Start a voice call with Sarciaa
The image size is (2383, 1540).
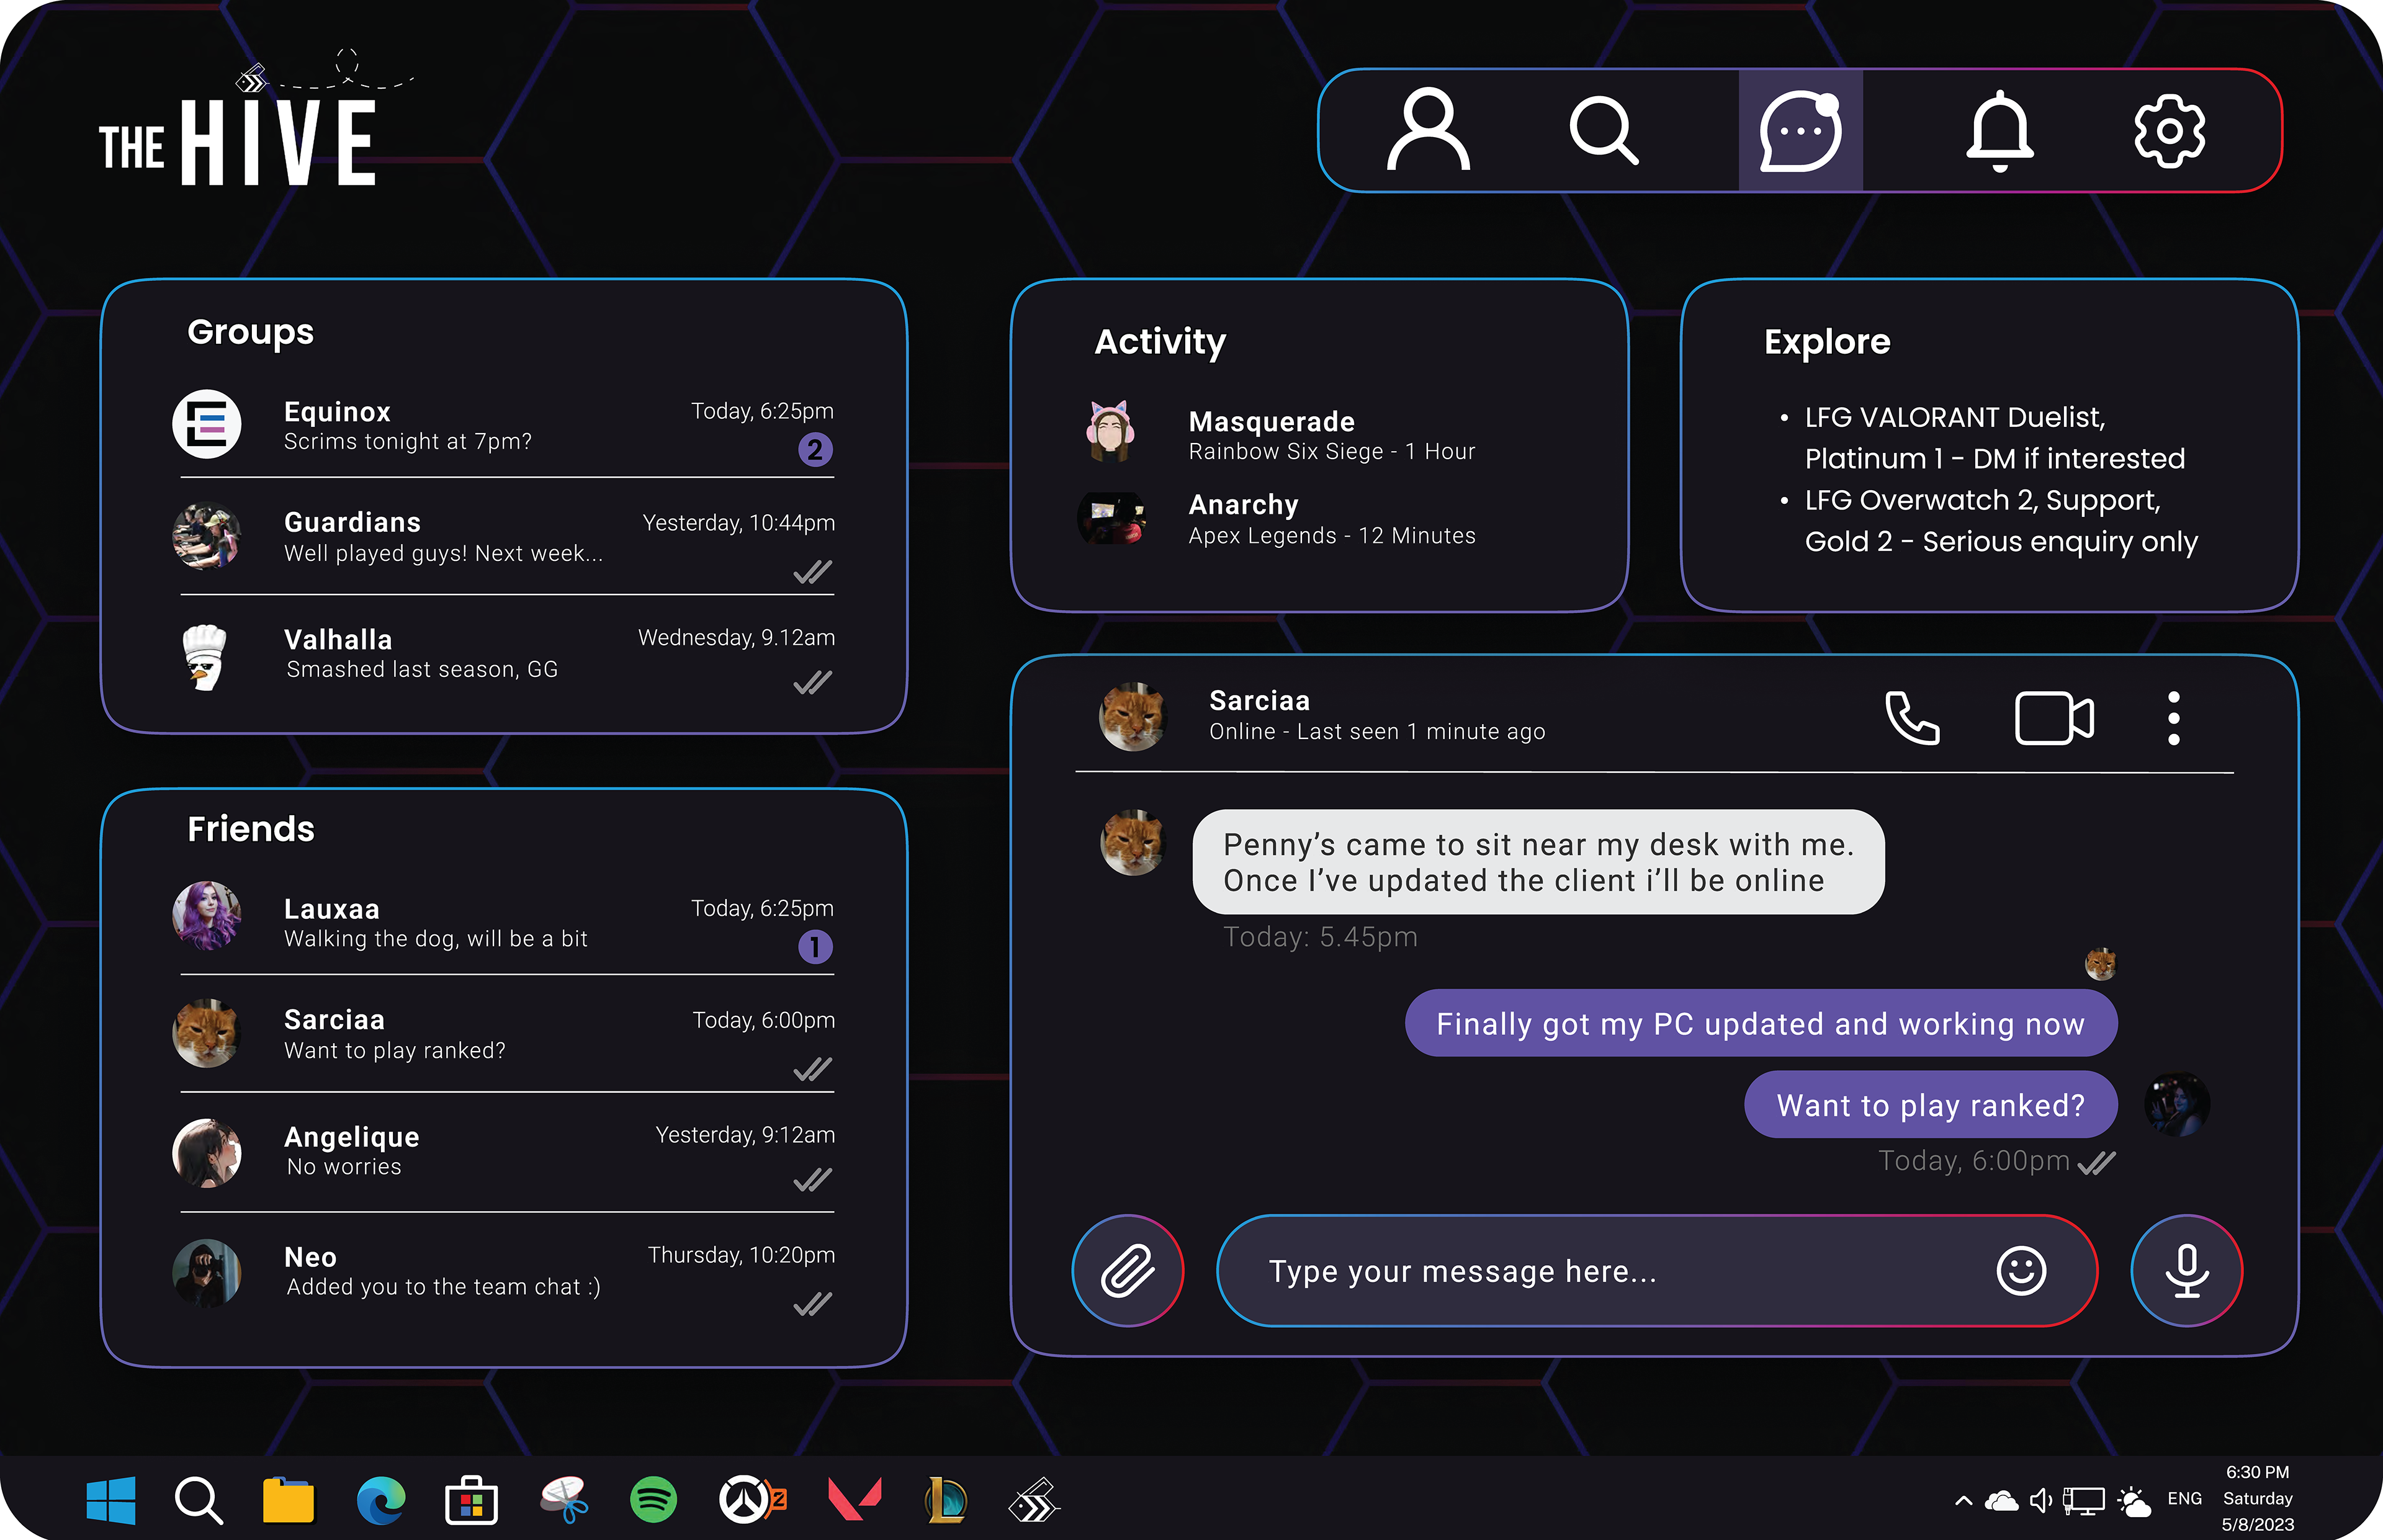pos(1911,718)
